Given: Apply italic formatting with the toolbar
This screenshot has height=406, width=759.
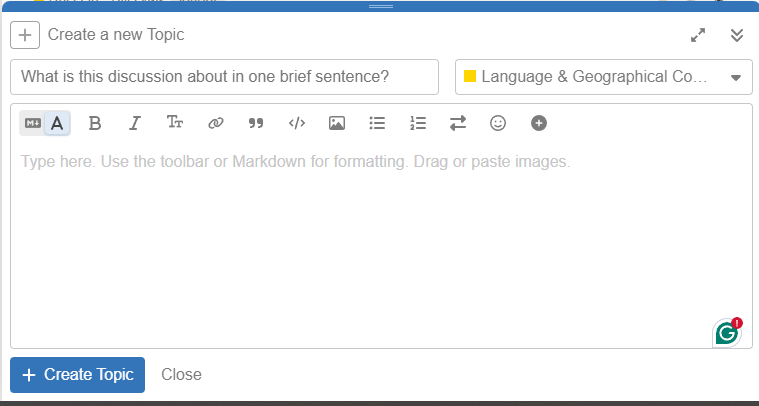Looking at the screenshot, I should pyautogui.click(x=134, y=123).
